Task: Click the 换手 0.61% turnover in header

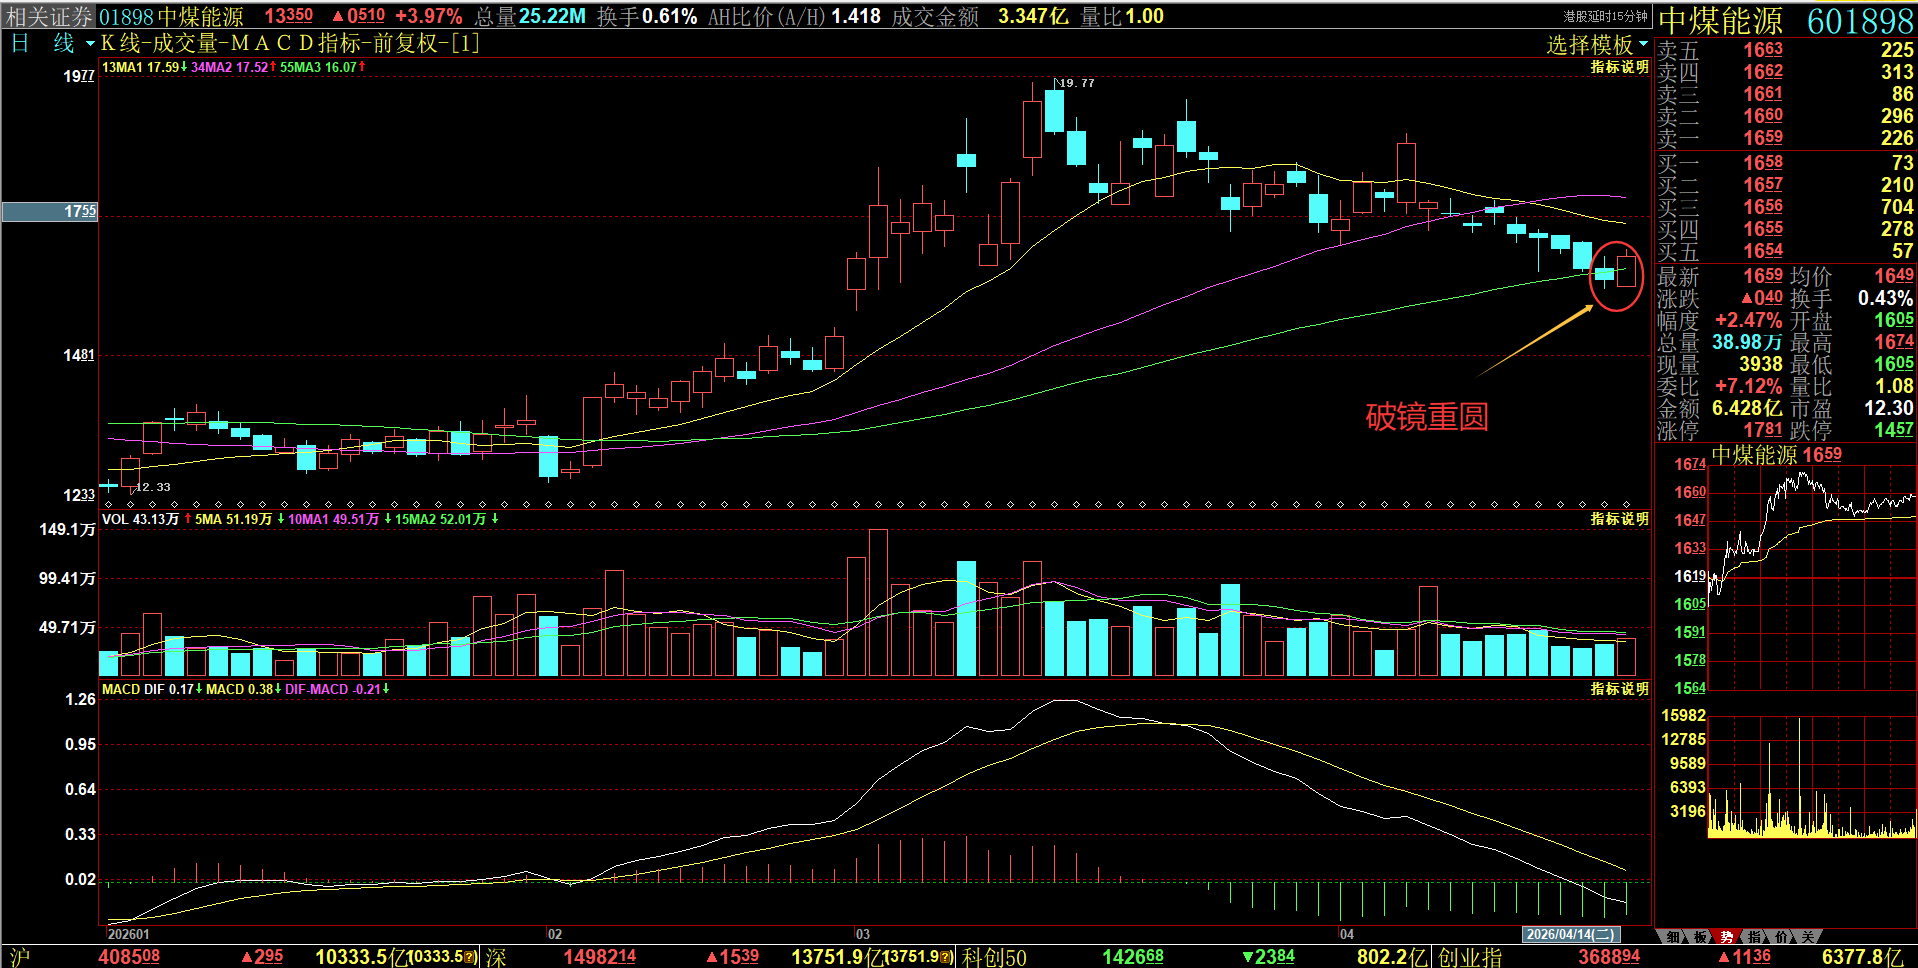Action: point(647,16)
